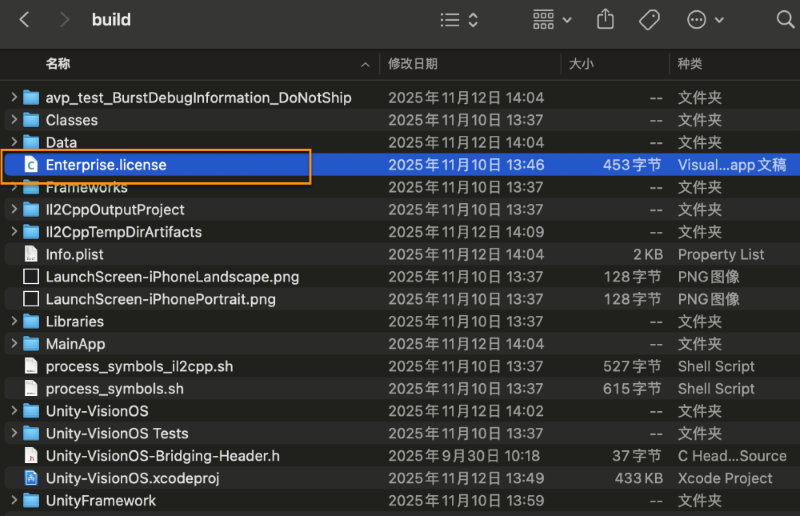This screenshot has height=516, width=800.
Task: Select the process_symbols_il2cpp.sh file name
Action: pos(139,366)
